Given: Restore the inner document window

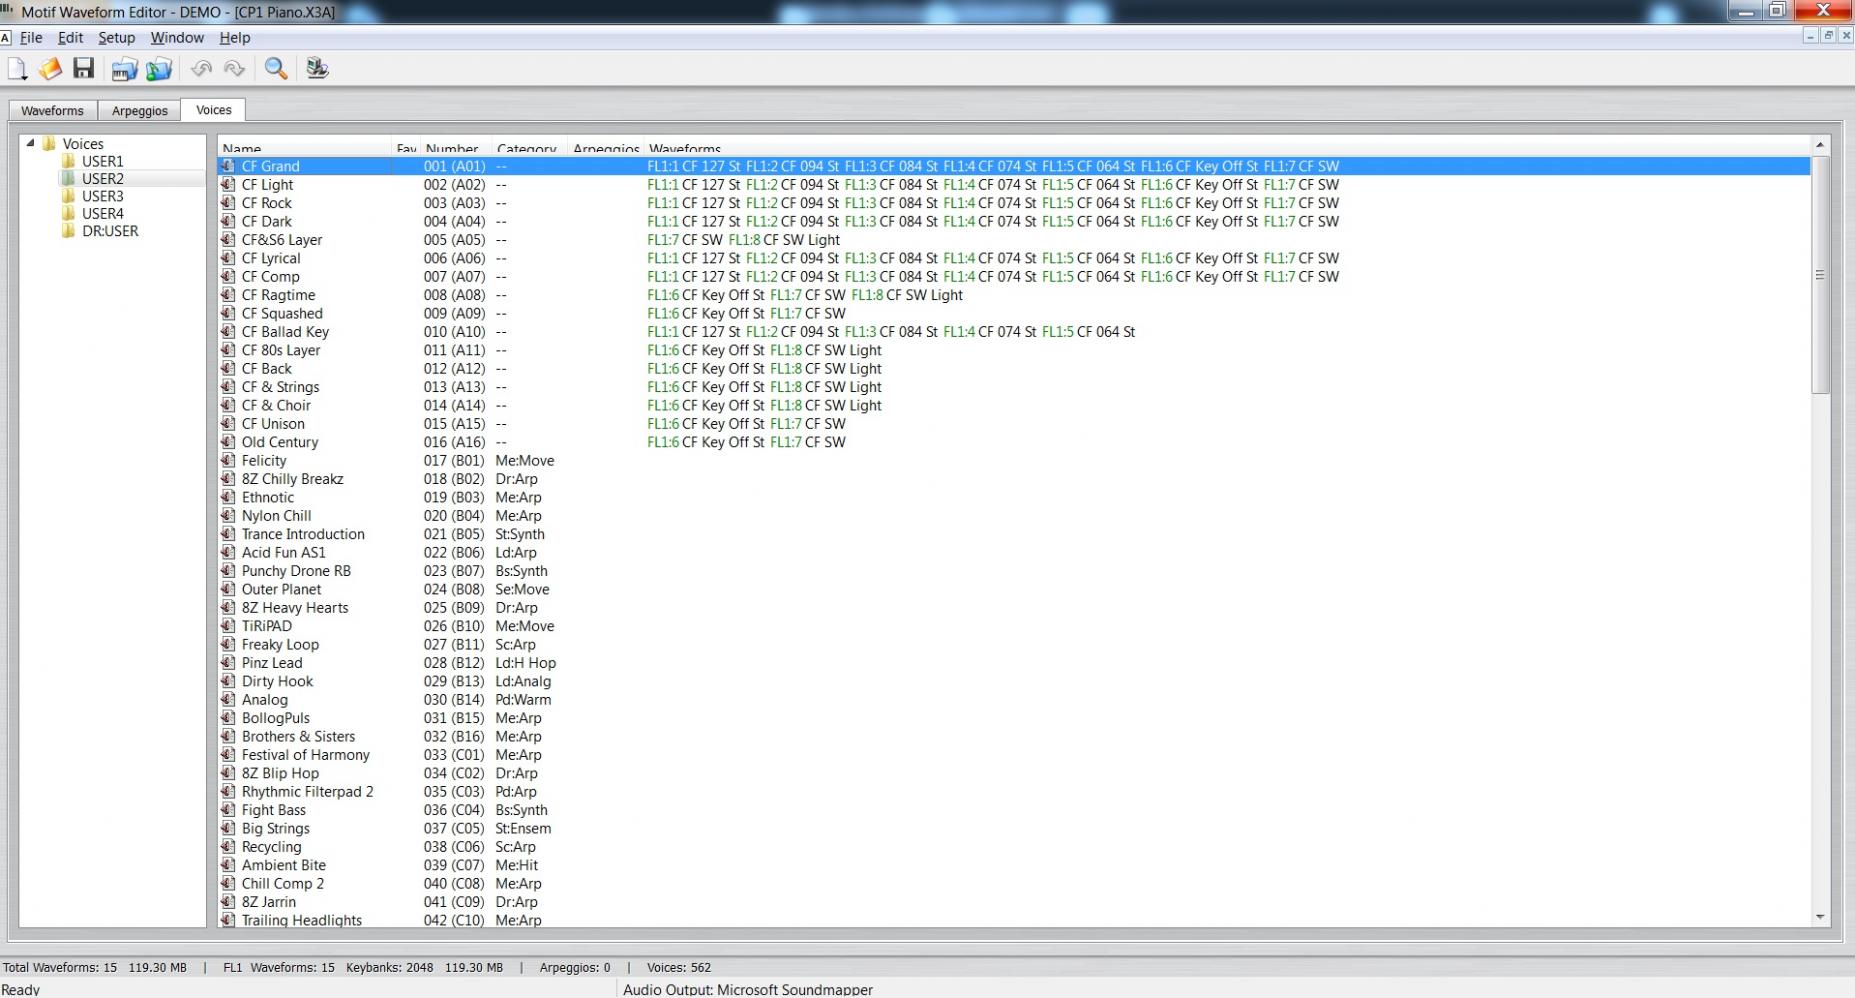Looking at the screenshot, I should tap(1828, 36).
